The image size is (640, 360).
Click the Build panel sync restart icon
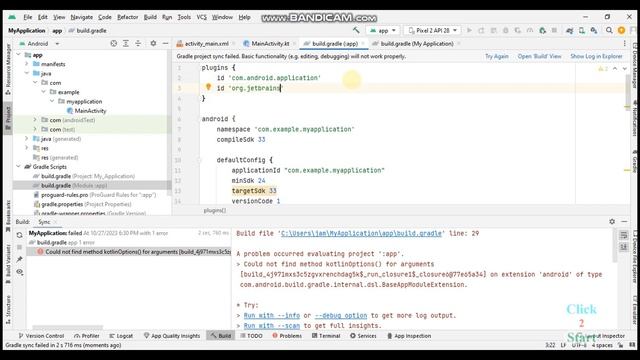pyautogui.click(x=19, y=235)
